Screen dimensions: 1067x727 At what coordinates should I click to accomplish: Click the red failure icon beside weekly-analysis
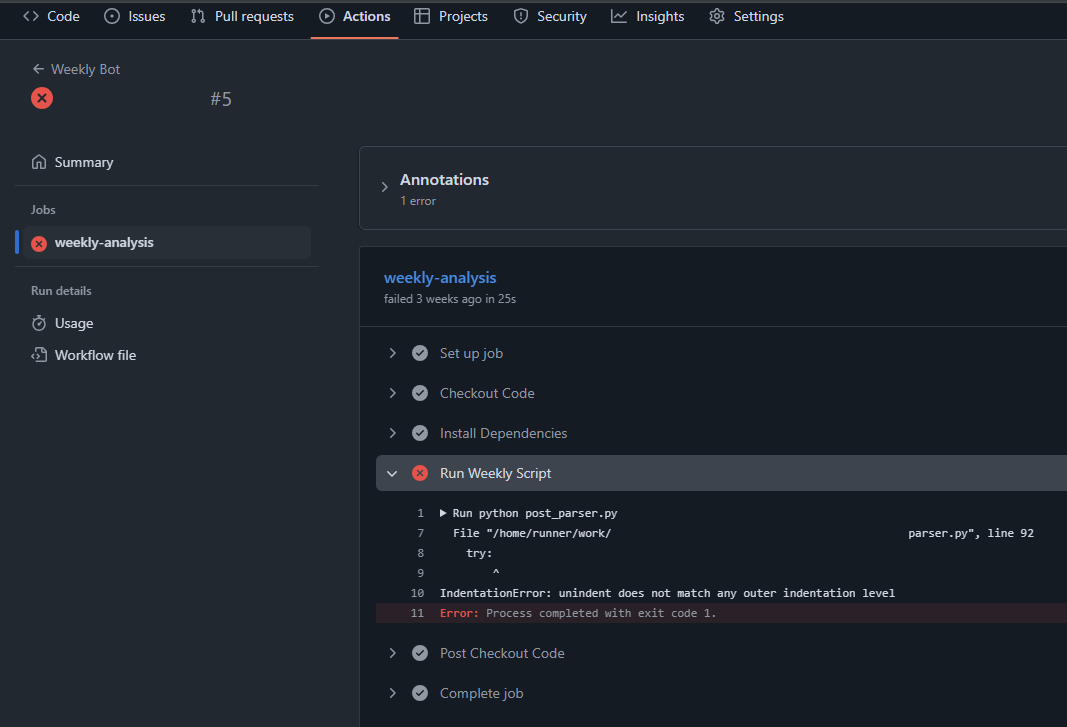38,242
